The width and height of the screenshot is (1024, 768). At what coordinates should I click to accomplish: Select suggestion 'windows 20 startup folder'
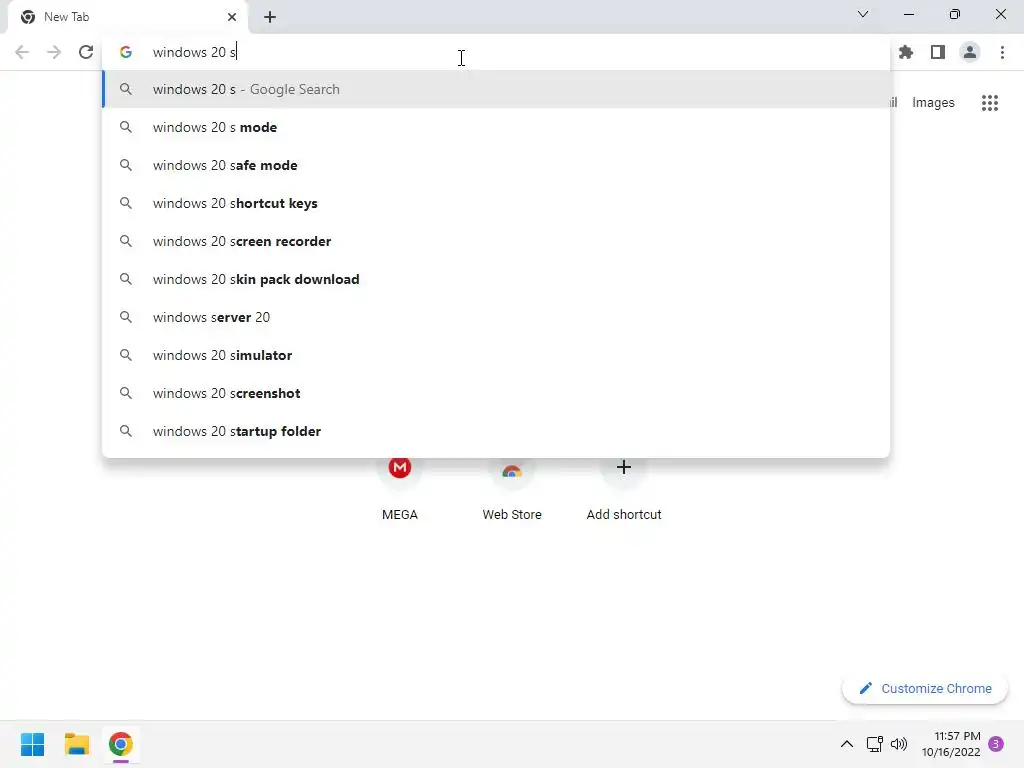coord(496,431)
